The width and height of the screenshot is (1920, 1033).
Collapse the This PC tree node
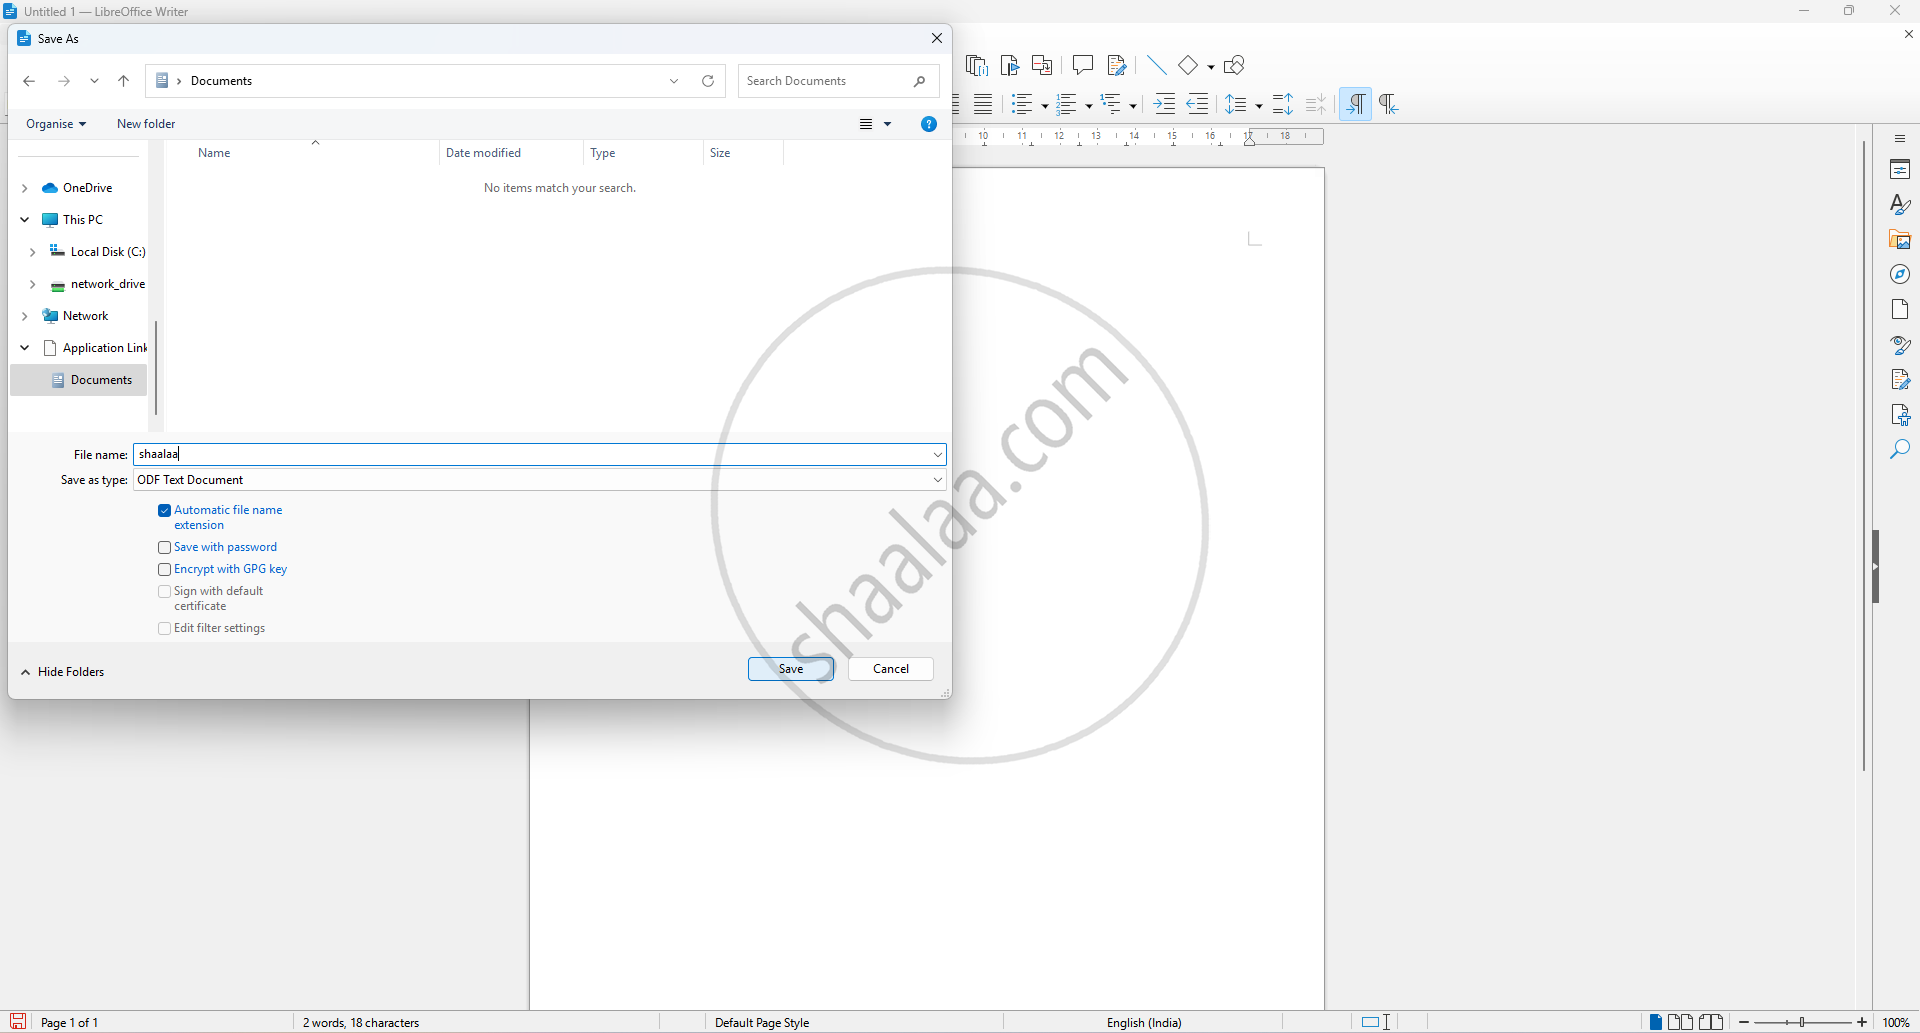(25, 220)
